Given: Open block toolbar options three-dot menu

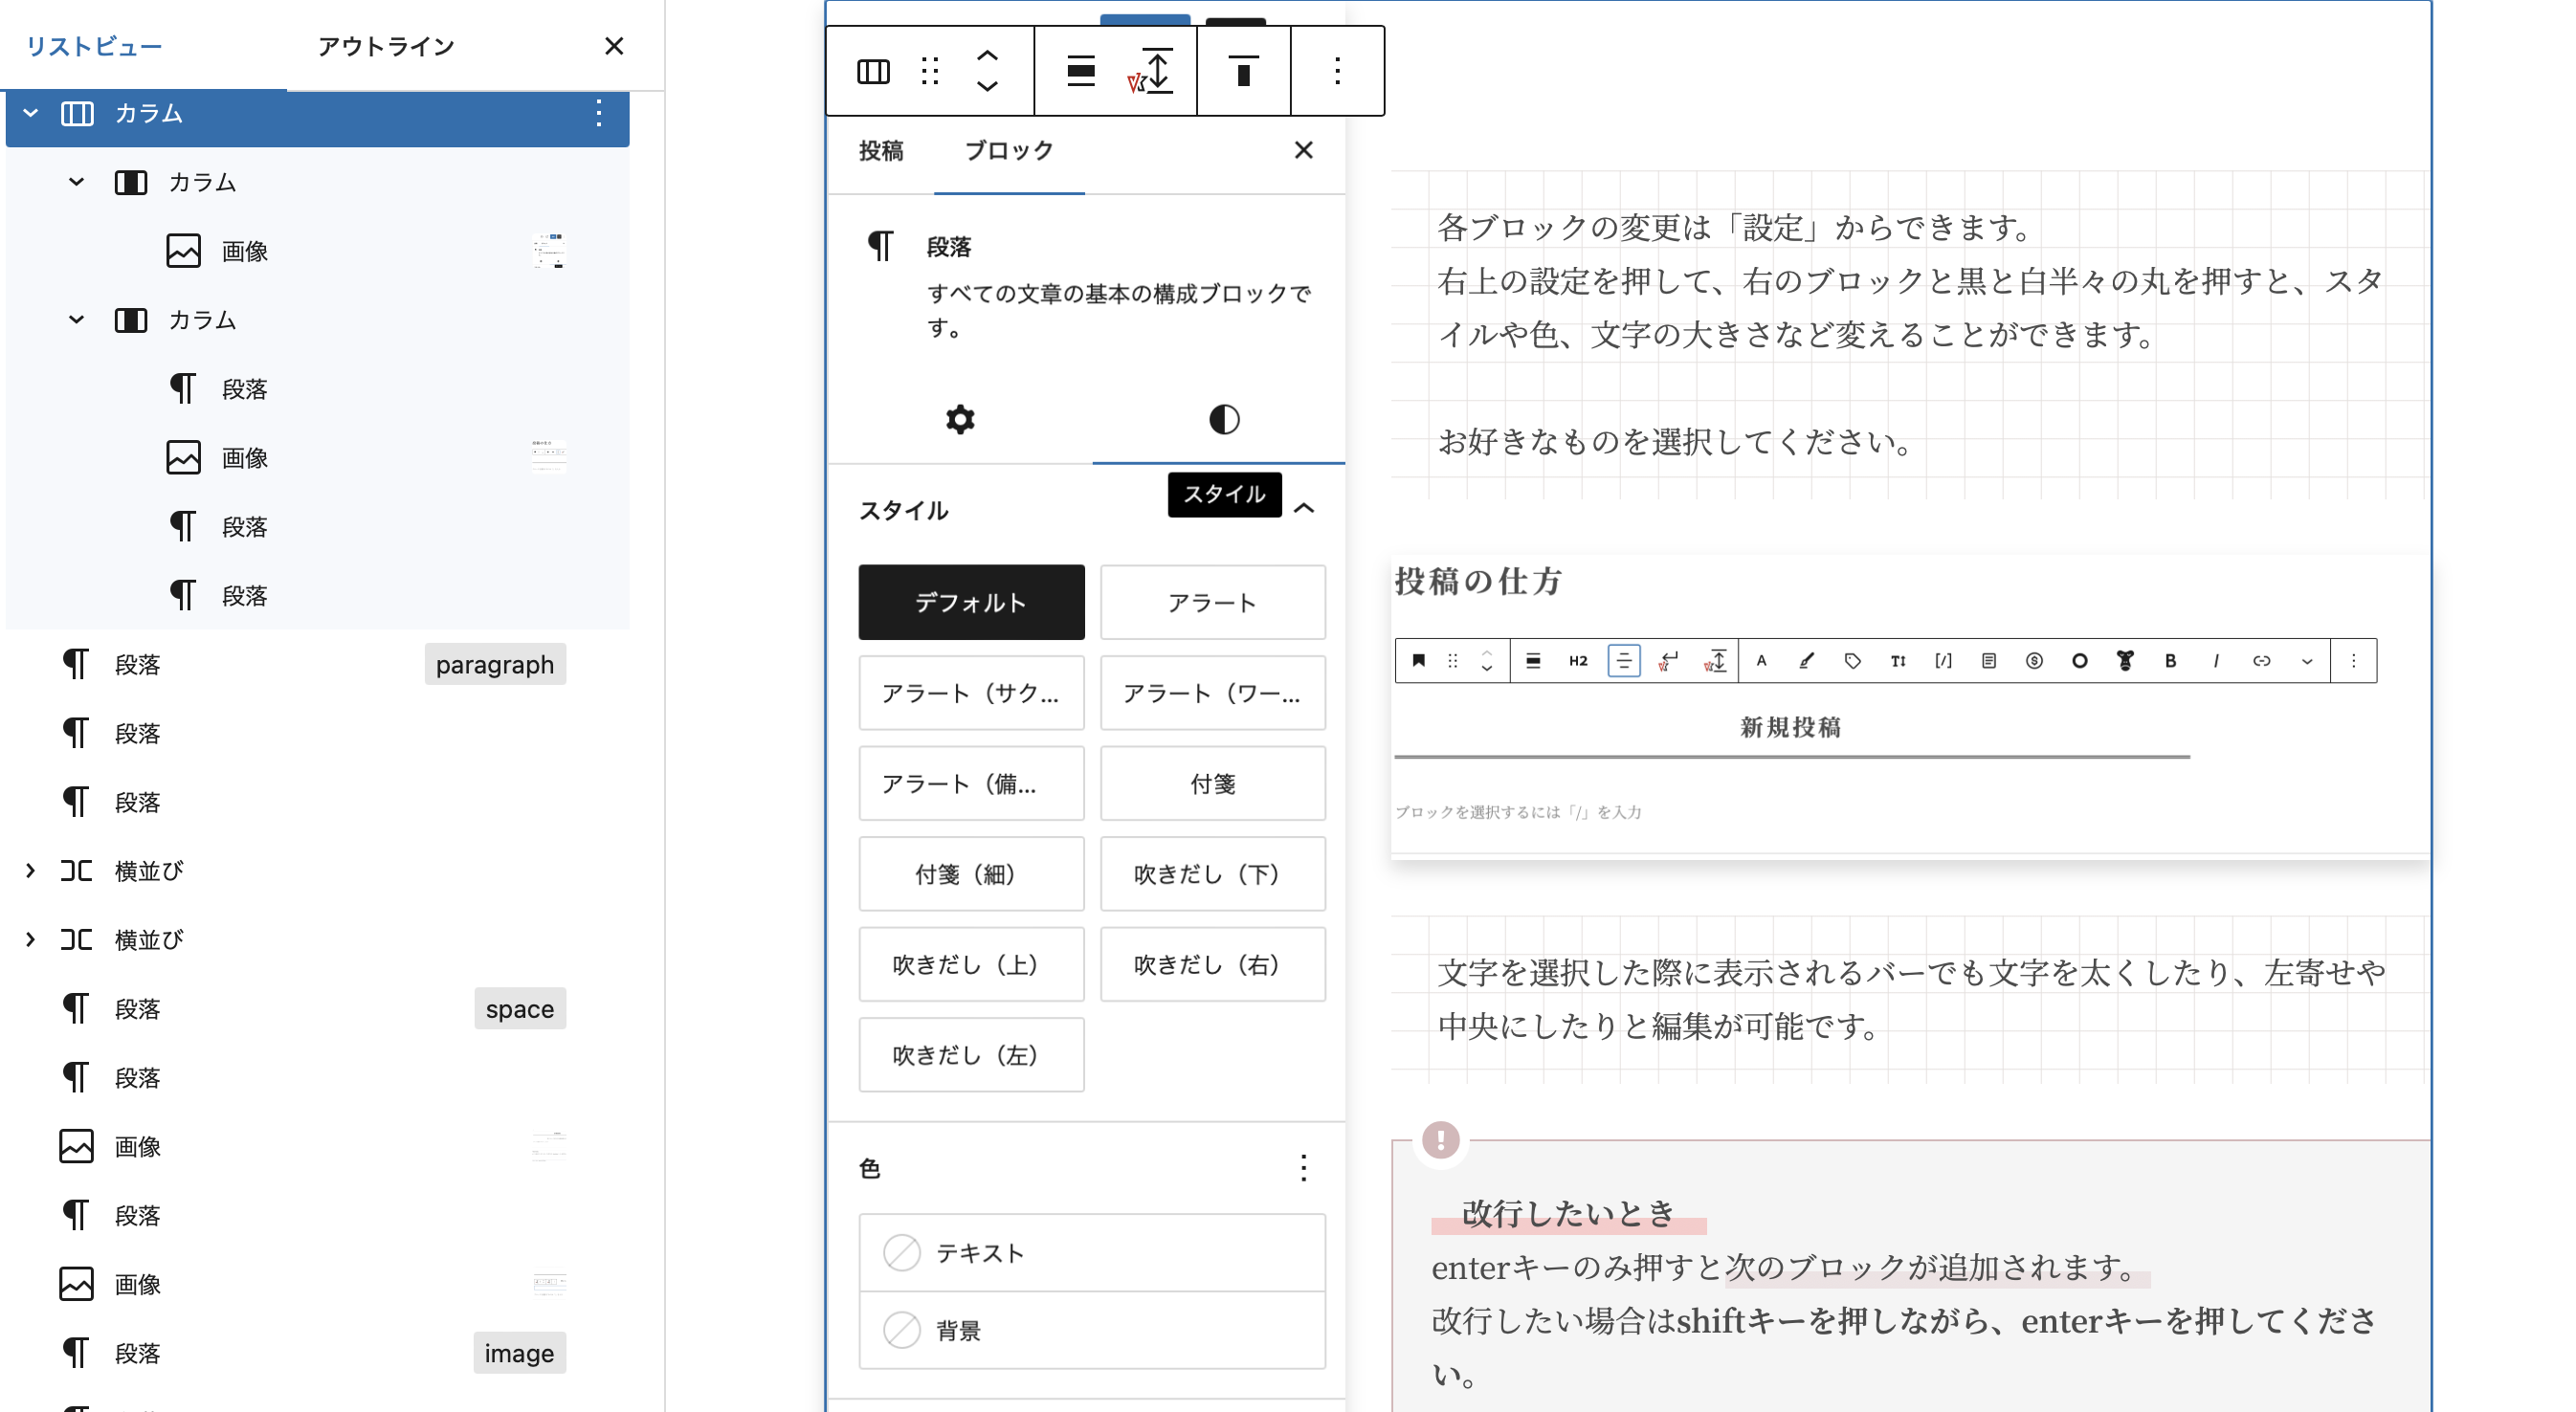Looking at the screenshot, I should coord(1337,71).
